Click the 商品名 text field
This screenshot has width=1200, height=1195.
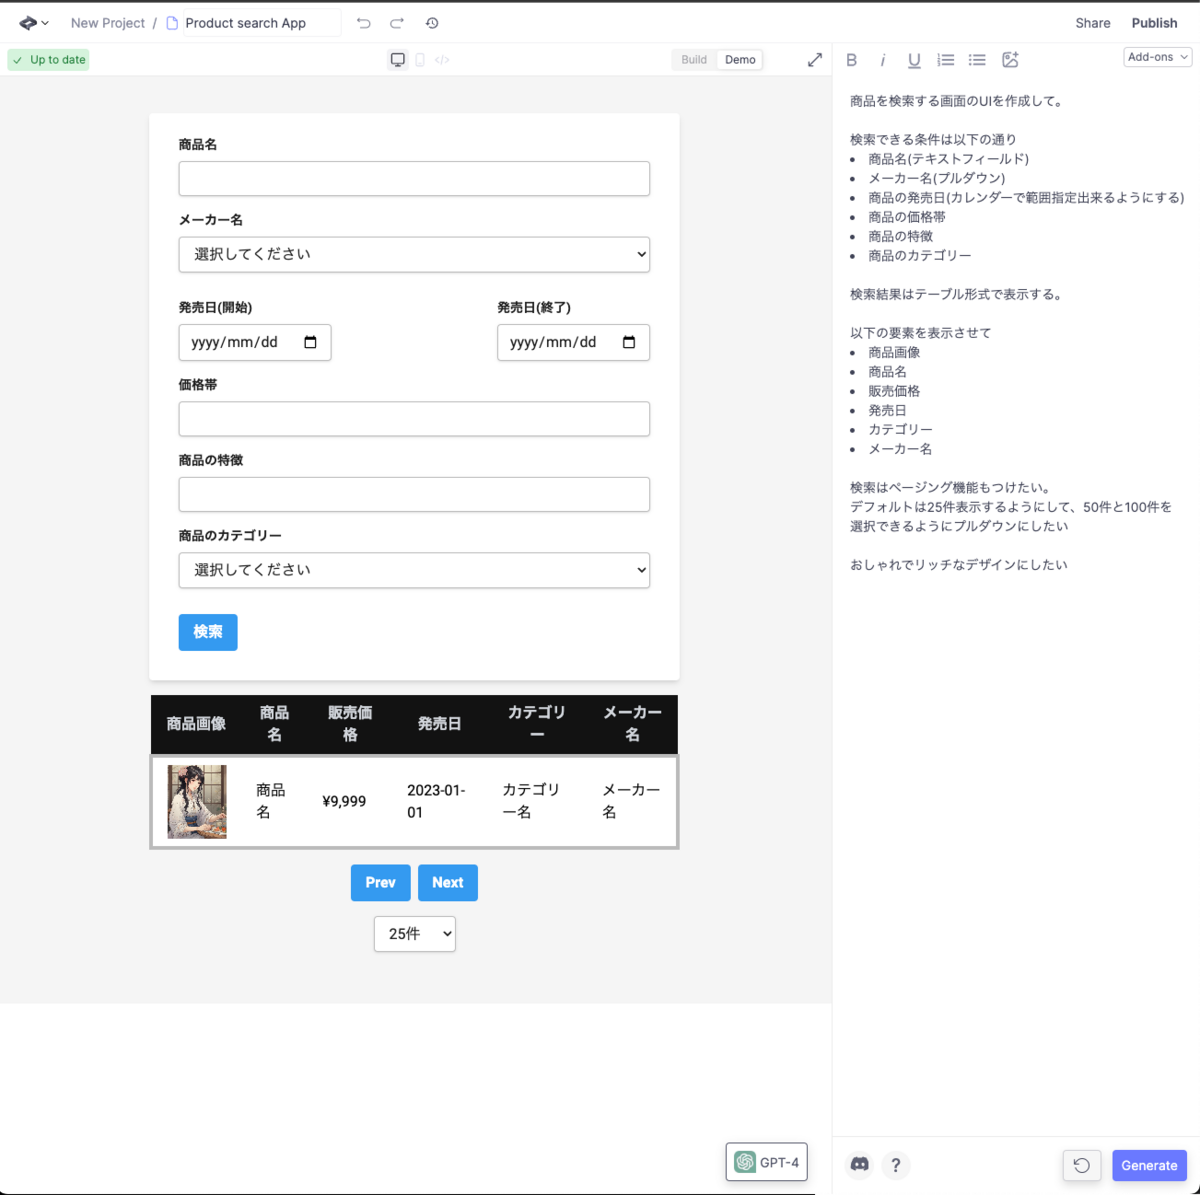pyautogui.click(x=414, y=179)
